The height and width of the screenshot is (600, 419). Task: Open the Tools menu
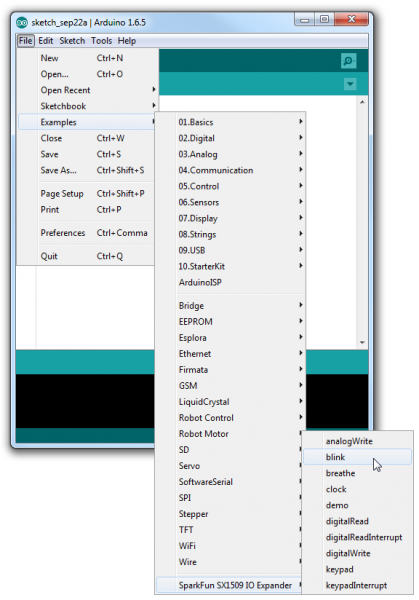coord(101,41)
